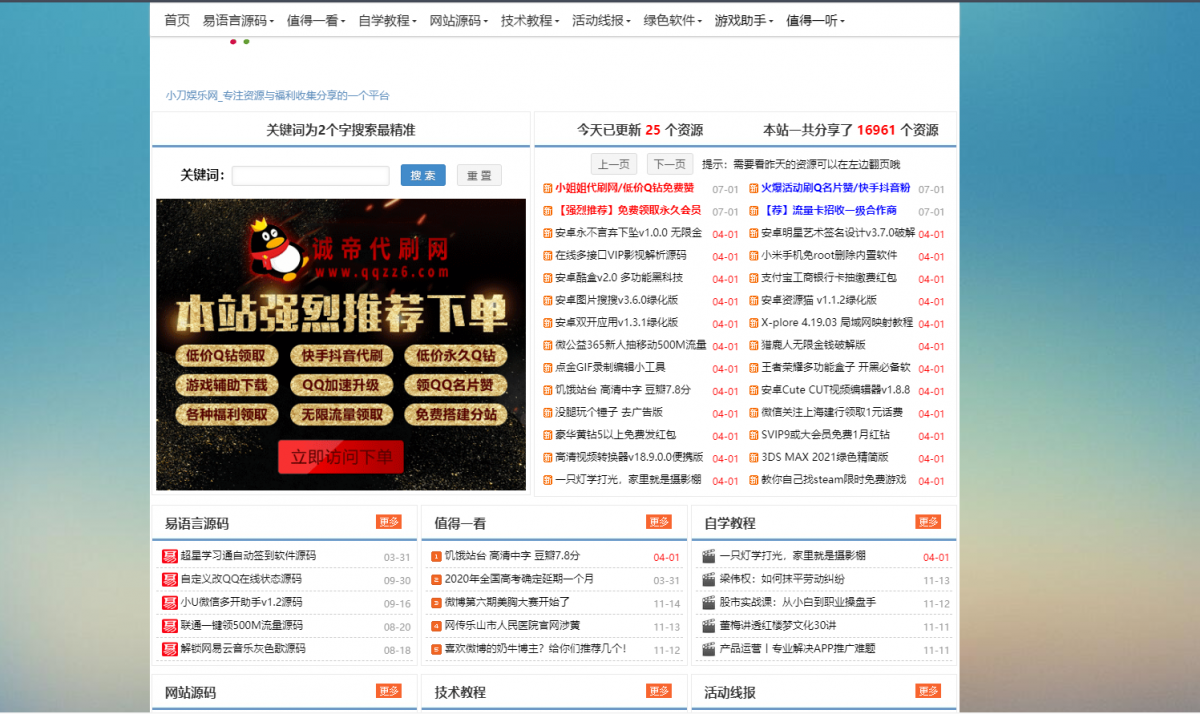Open 高清视频转换器v18.9.0.0便携版 link
Viewport: 1200px width, 714px height.
(x=630, y=457)
